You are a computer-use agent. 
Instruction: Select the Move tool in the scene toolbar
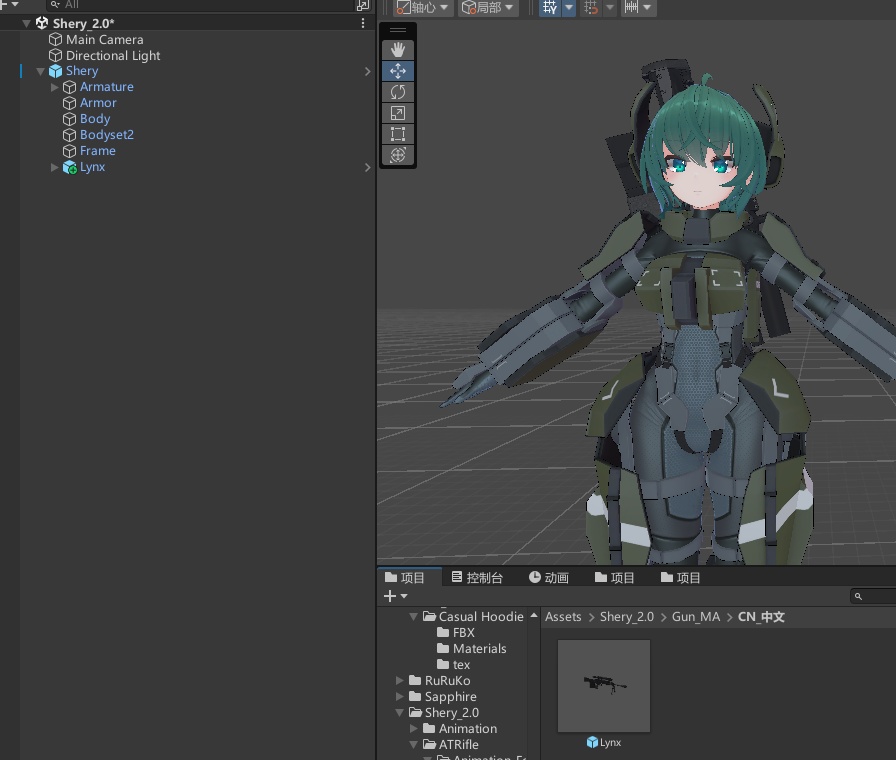pos(398,70)
